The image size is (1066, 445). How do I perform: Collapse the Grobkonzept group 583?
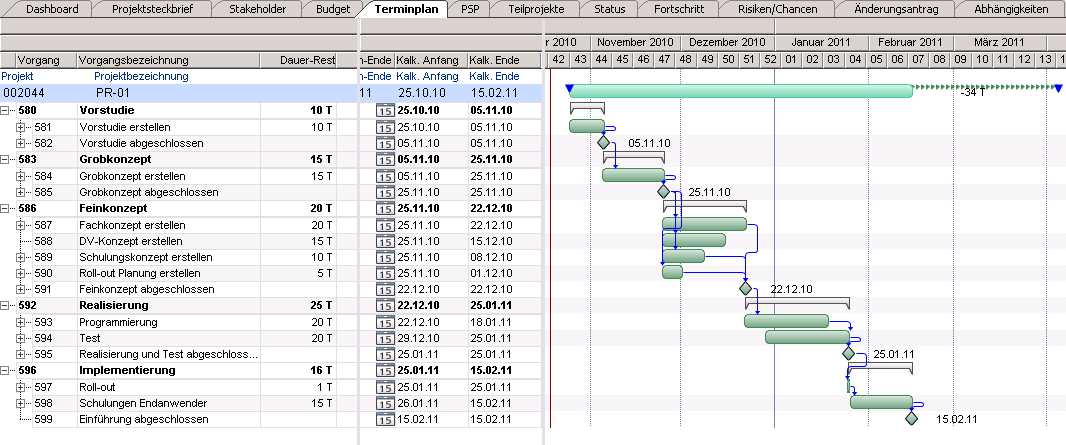(5, 160)
